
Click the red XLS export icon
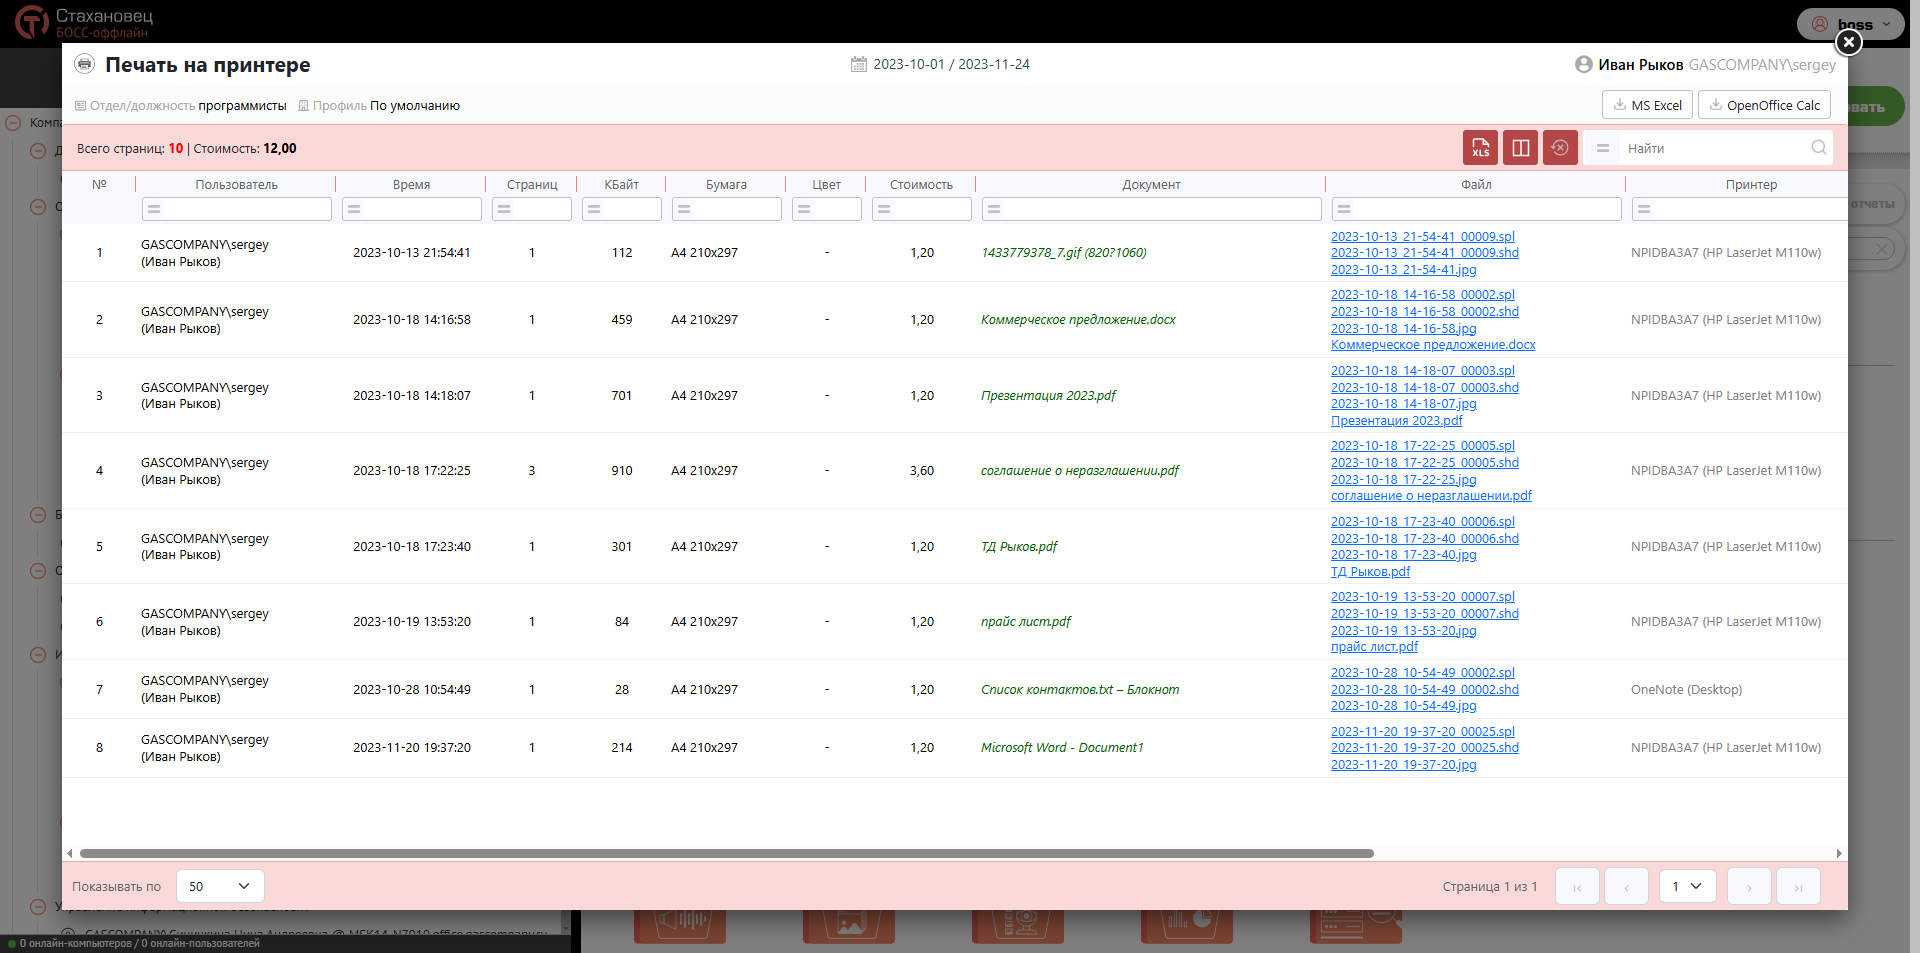[1480, 148]
